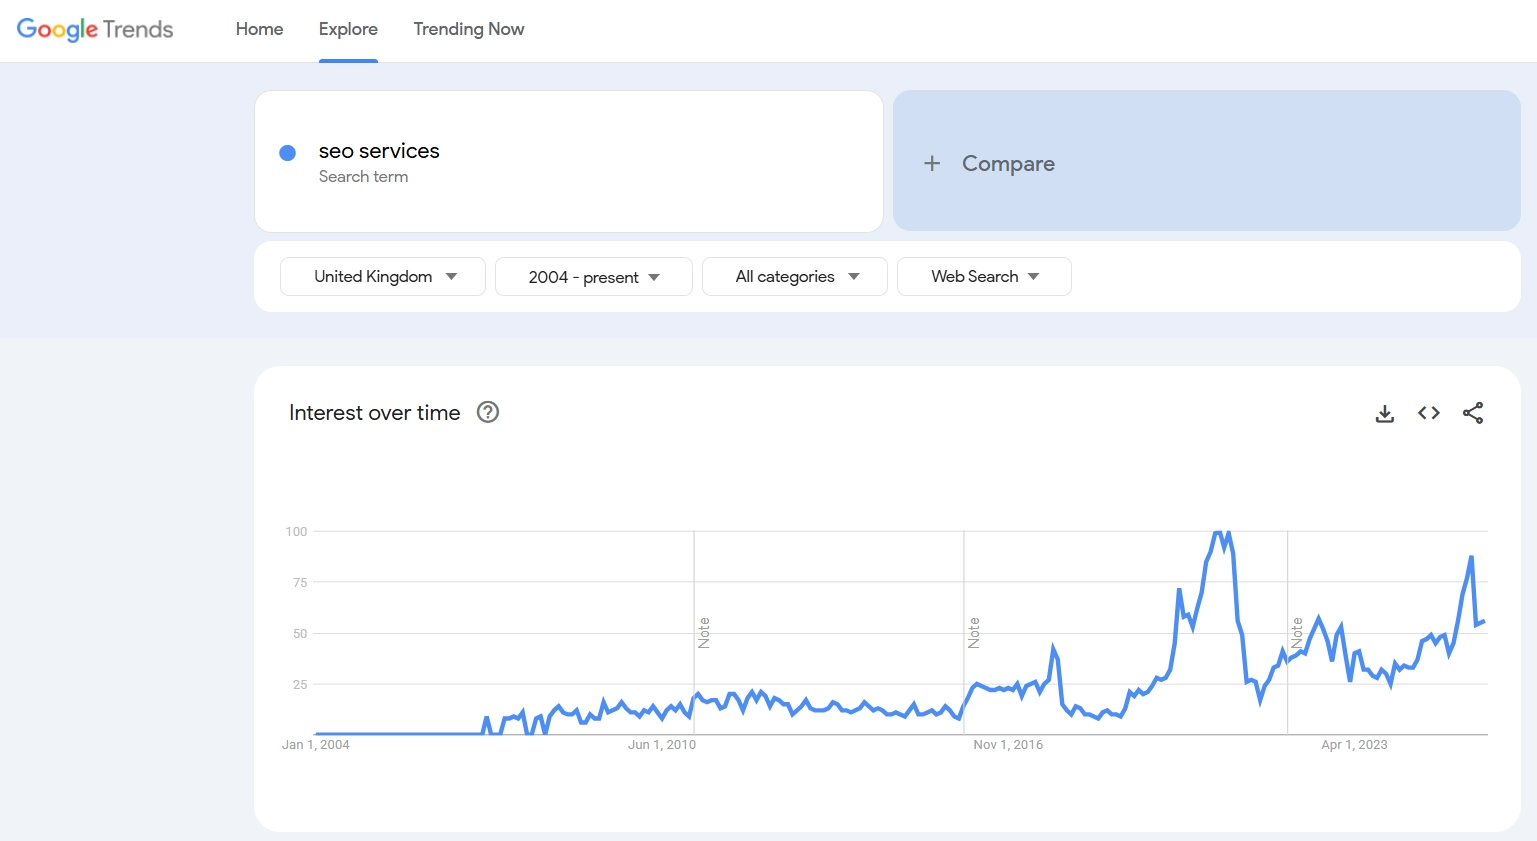Viewport: 1537px width, 841px height.
Task: Expand the 2004 - present time range
Action: [x=593, y=277]
